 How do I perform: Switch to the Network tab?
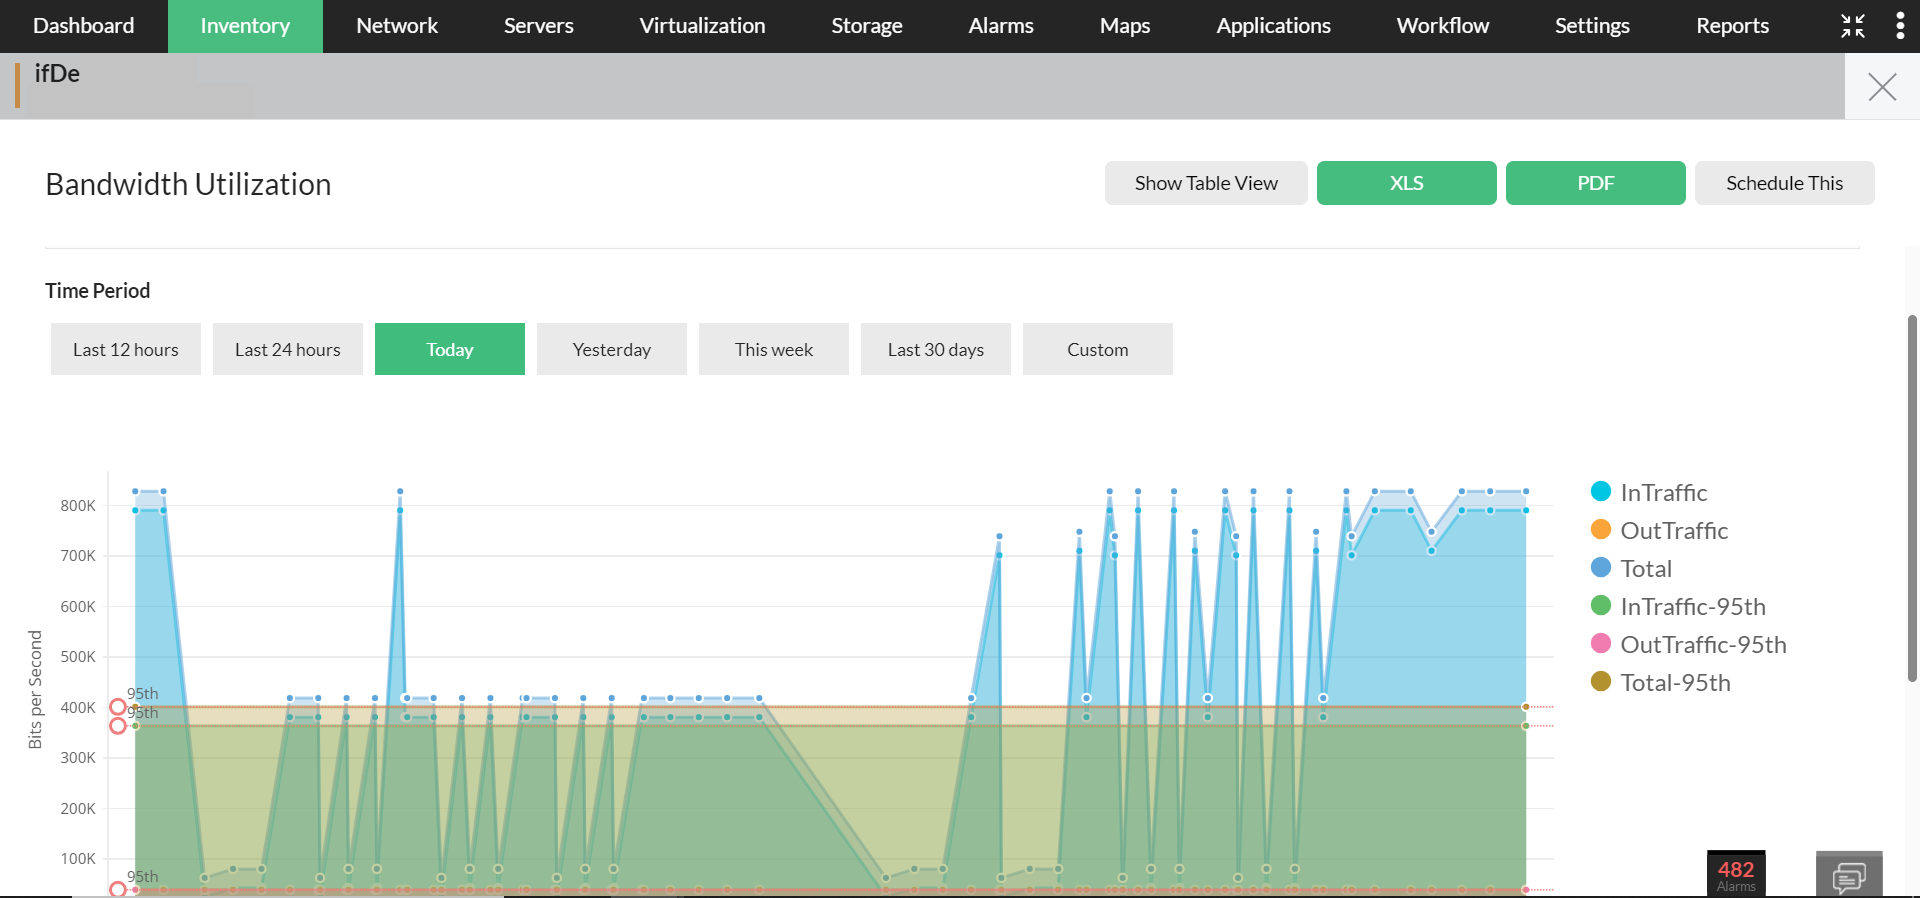click(397, 26)
